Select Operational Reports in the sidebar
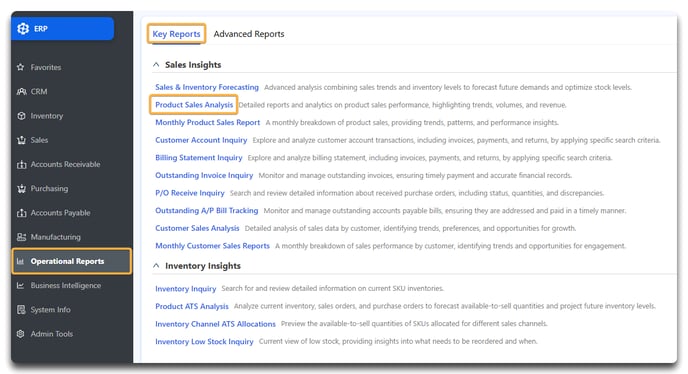The image size is (688, 374). tap(72, 261)
